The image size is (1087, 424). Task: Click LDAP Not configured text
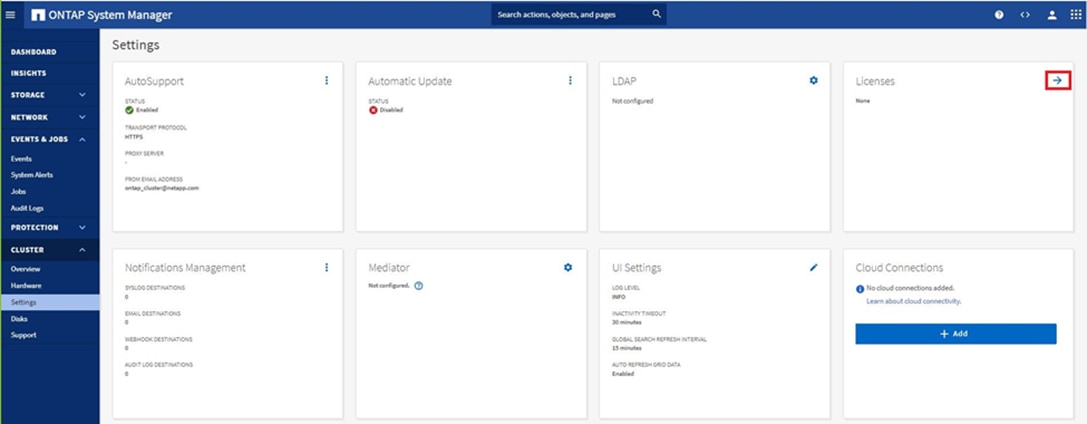[632, 101]
